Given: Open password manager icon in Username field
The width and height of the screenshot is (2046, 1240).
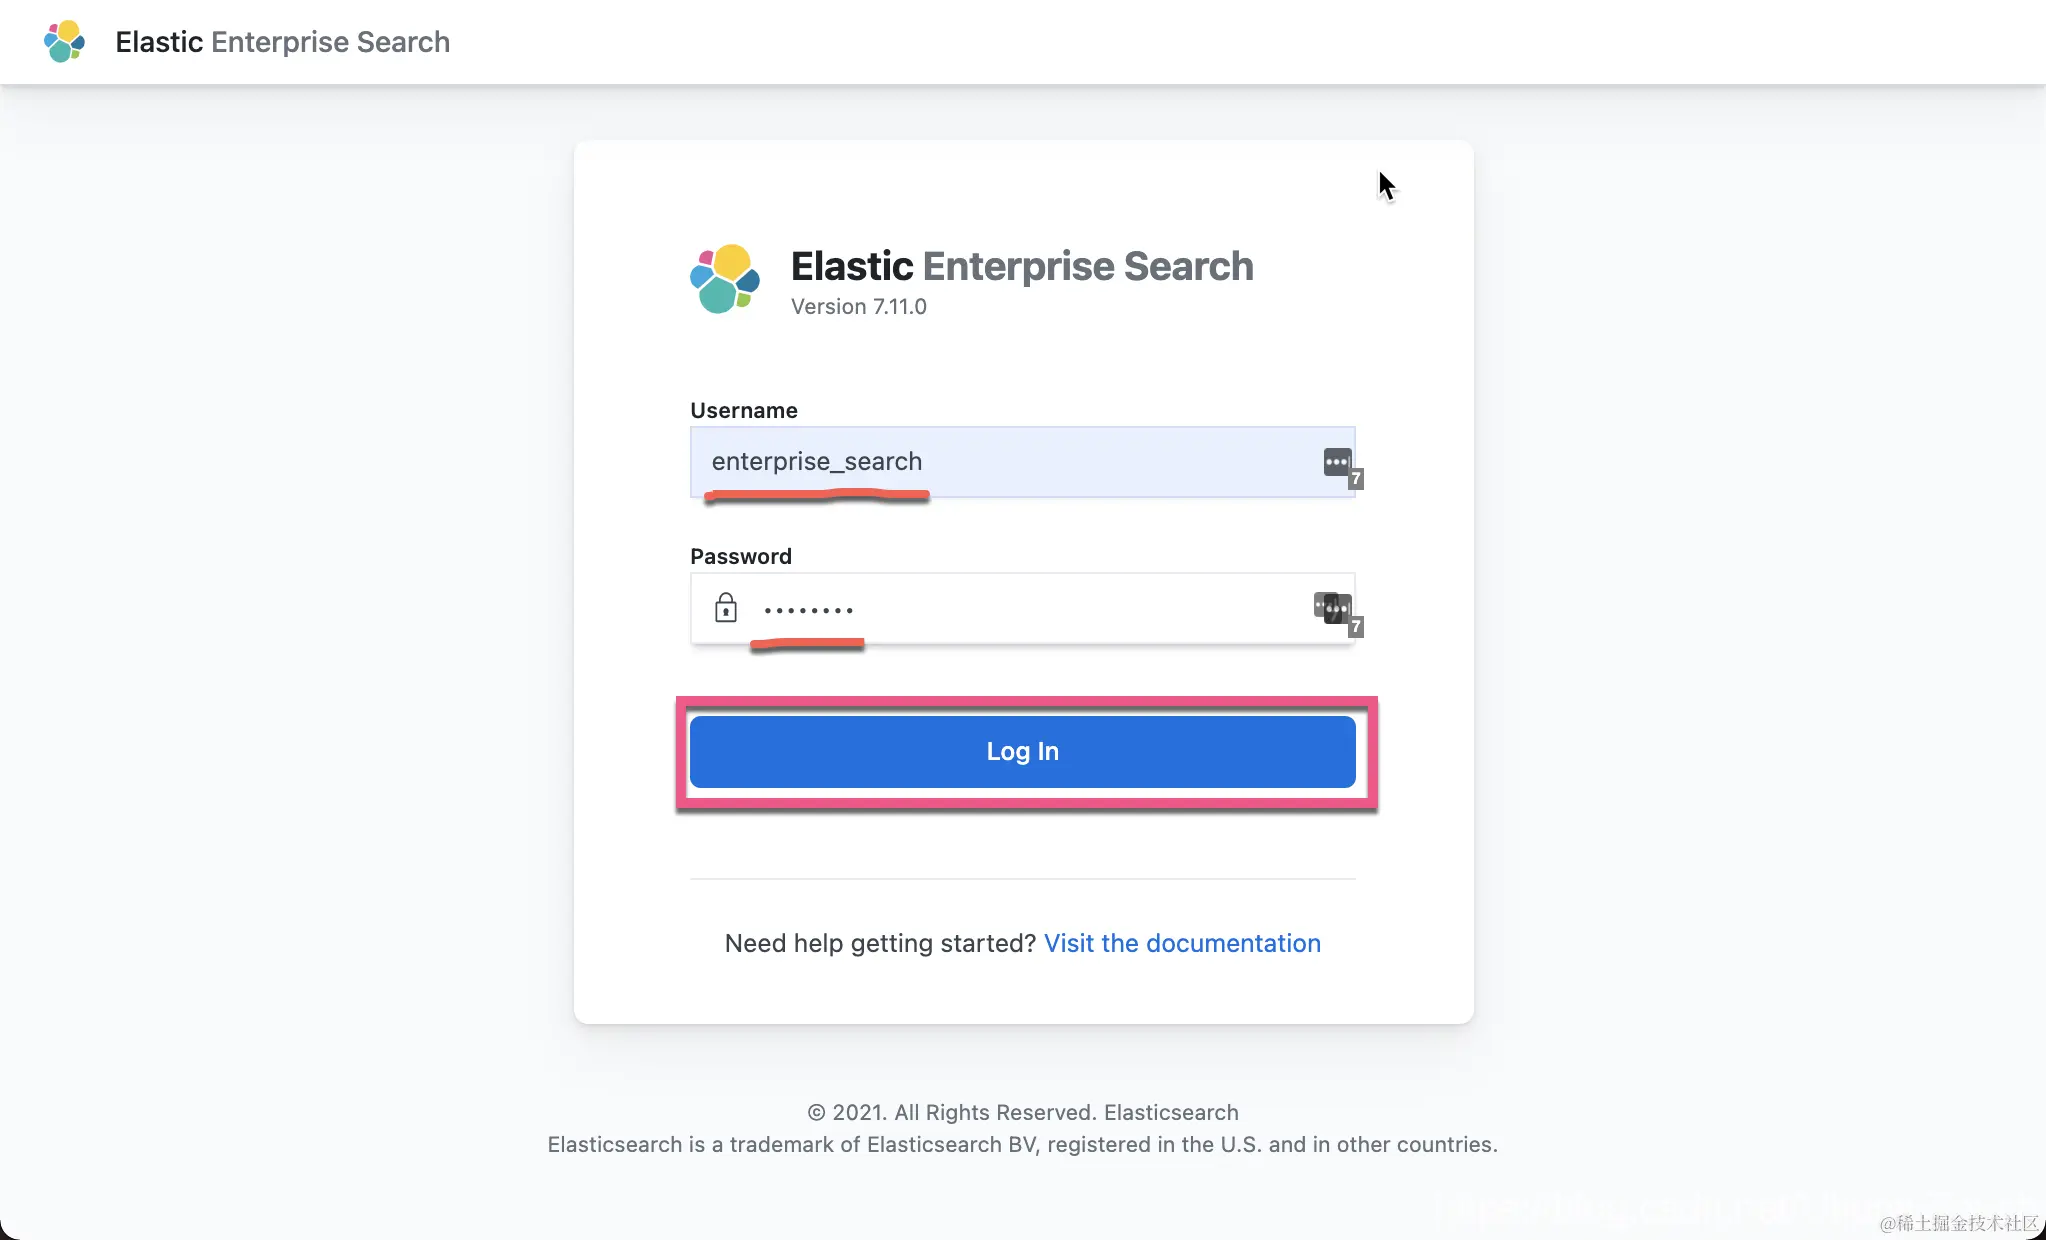Looking at the screenshot, I should click(1336, 462).
